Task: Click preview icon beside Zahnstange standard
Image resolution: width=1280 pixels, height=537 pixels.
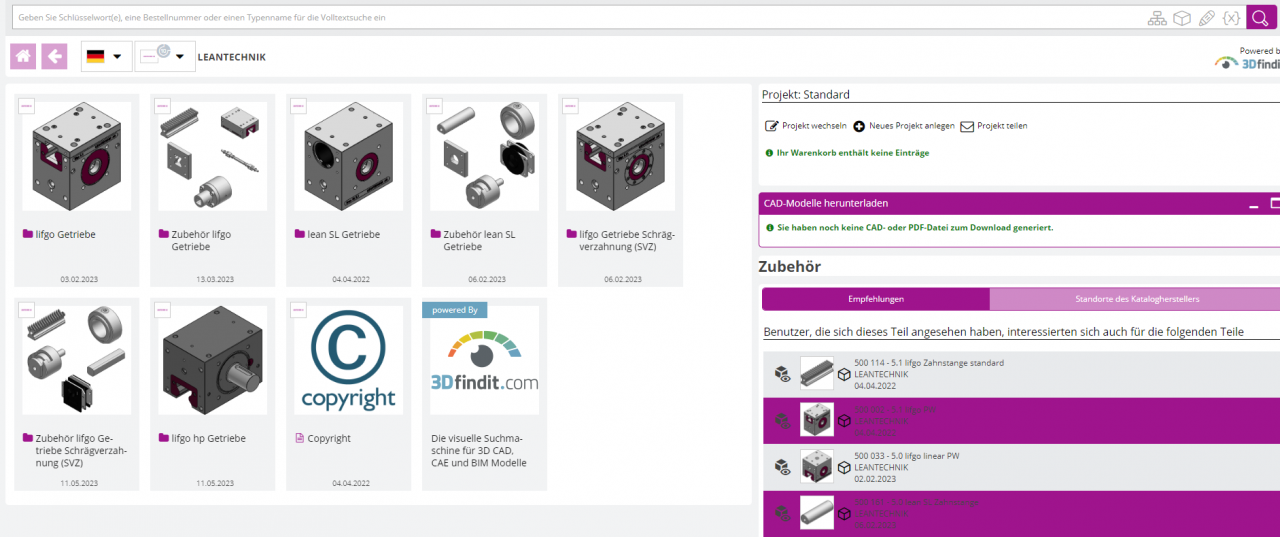Action: [783, 374]
